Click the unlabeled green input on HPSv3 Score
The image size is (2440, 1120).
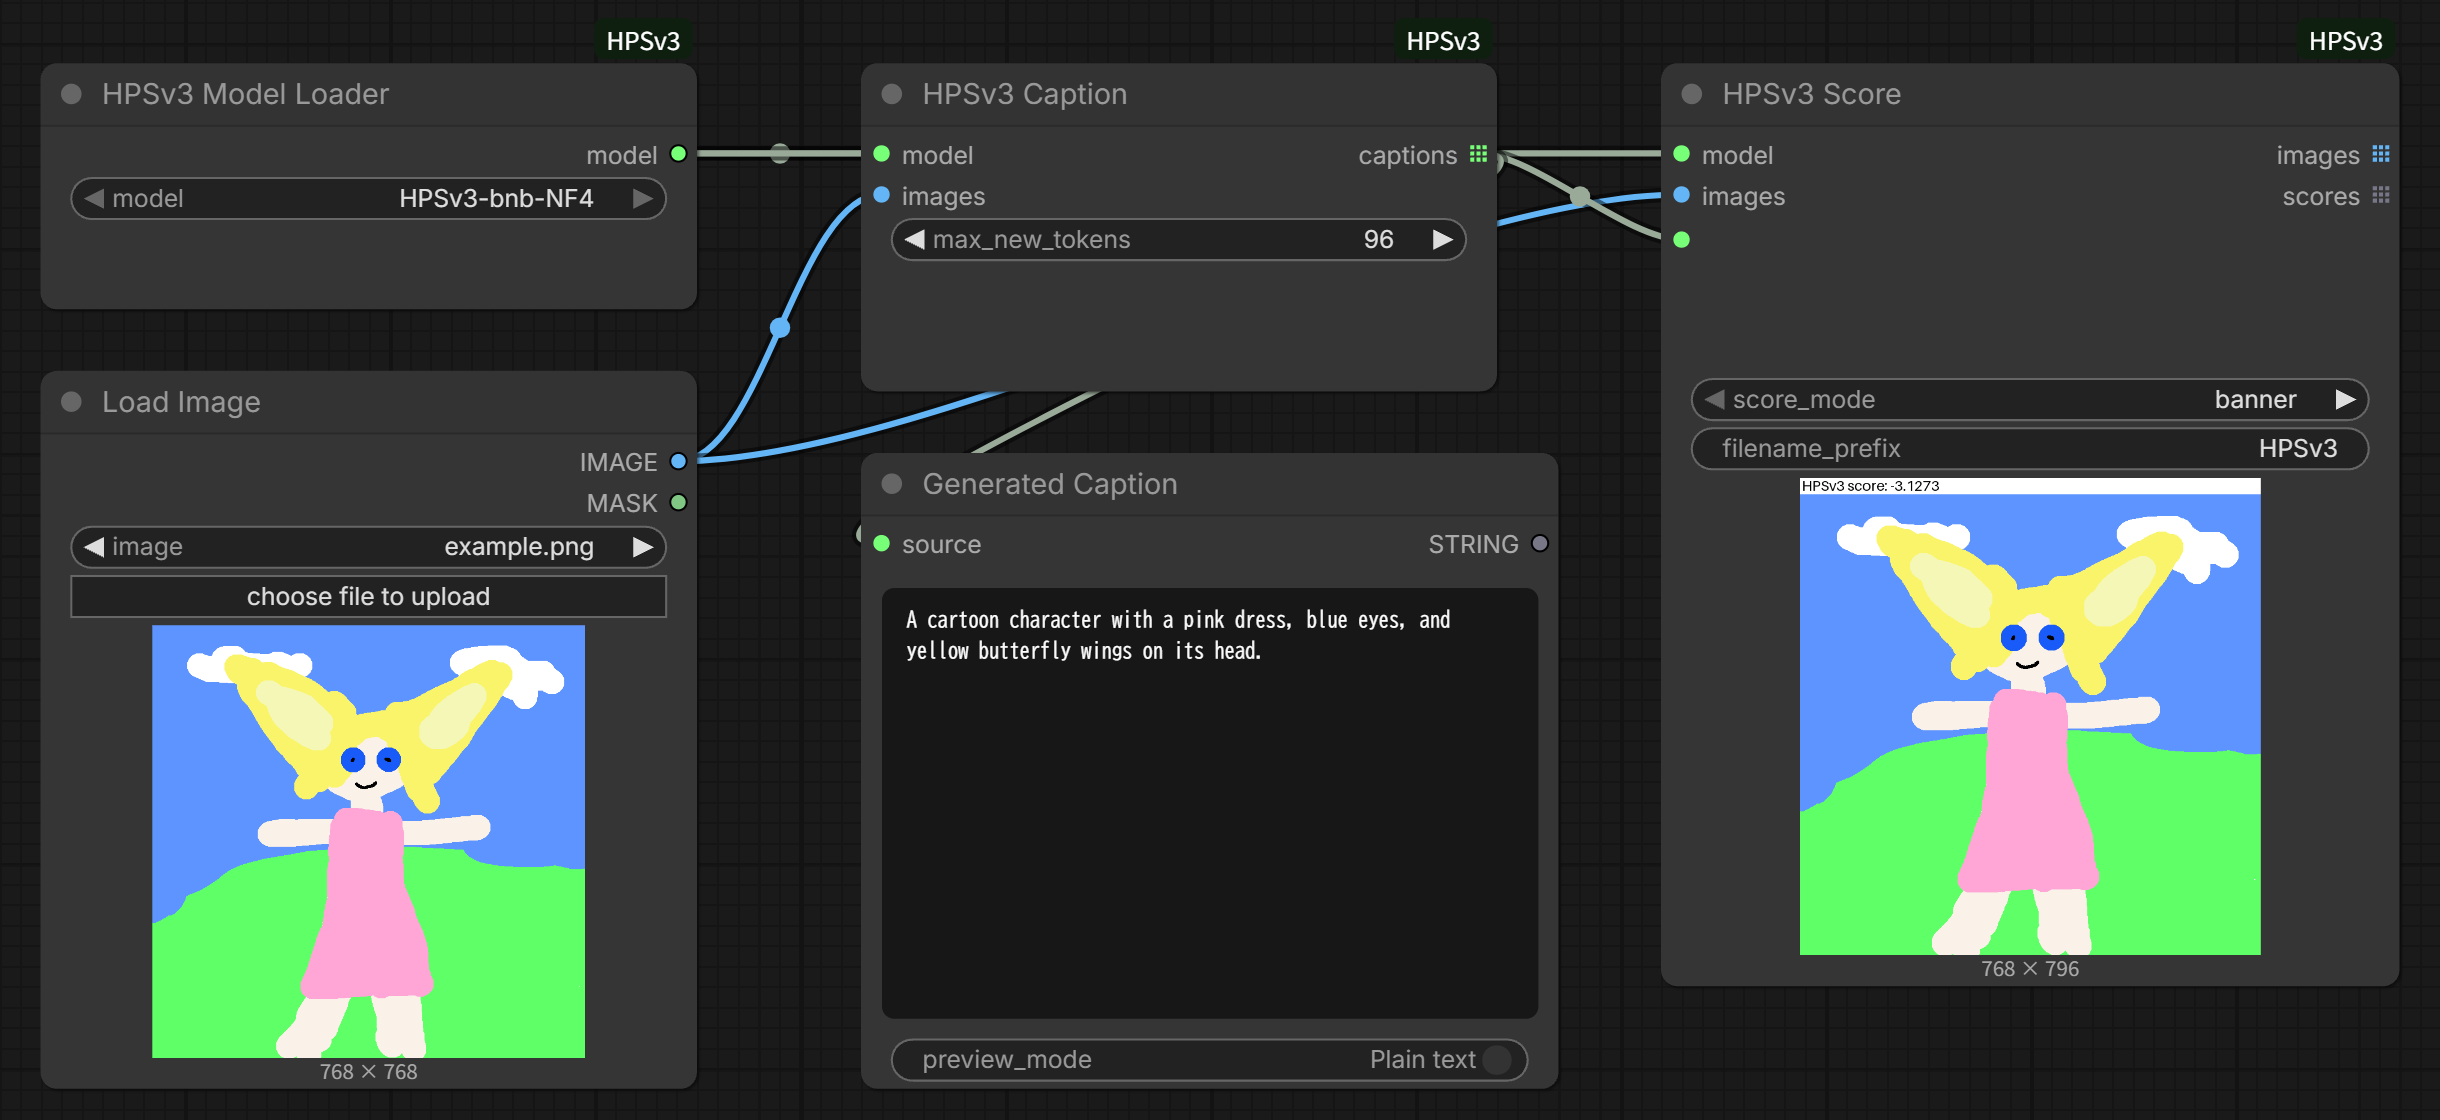[x=1682, y=239]
